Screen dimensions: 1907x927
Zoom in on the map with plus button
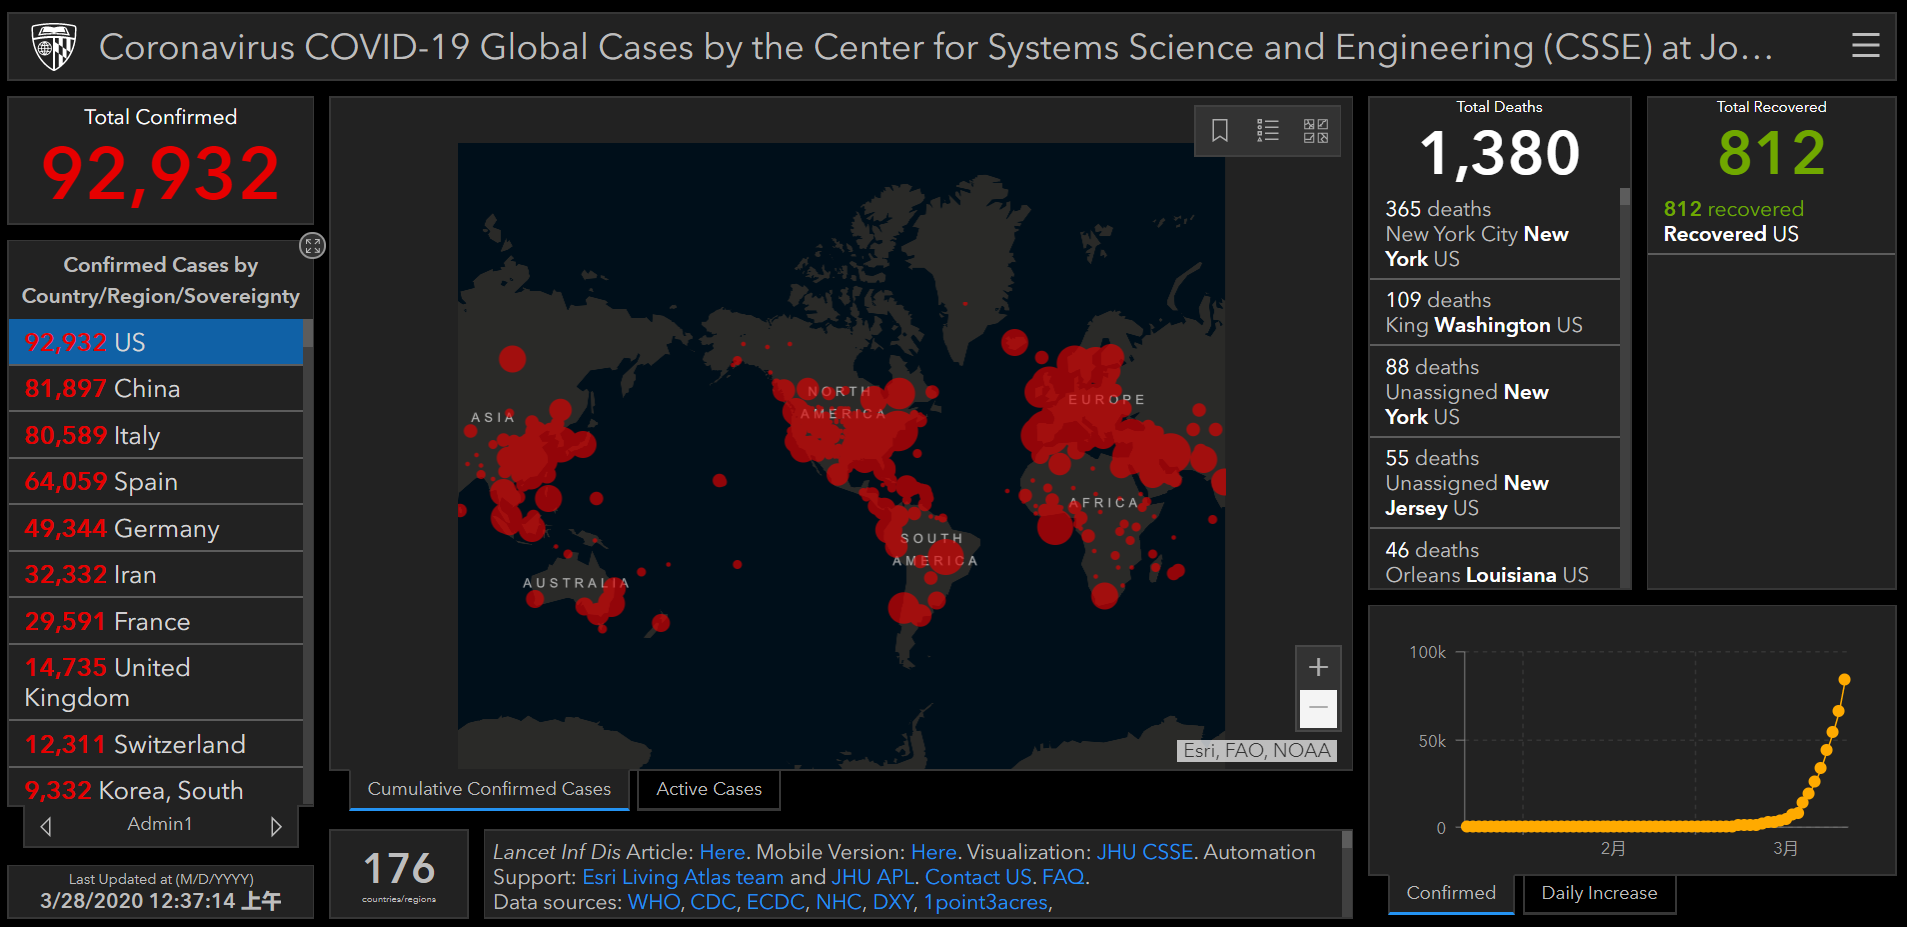click(1318, 667)
